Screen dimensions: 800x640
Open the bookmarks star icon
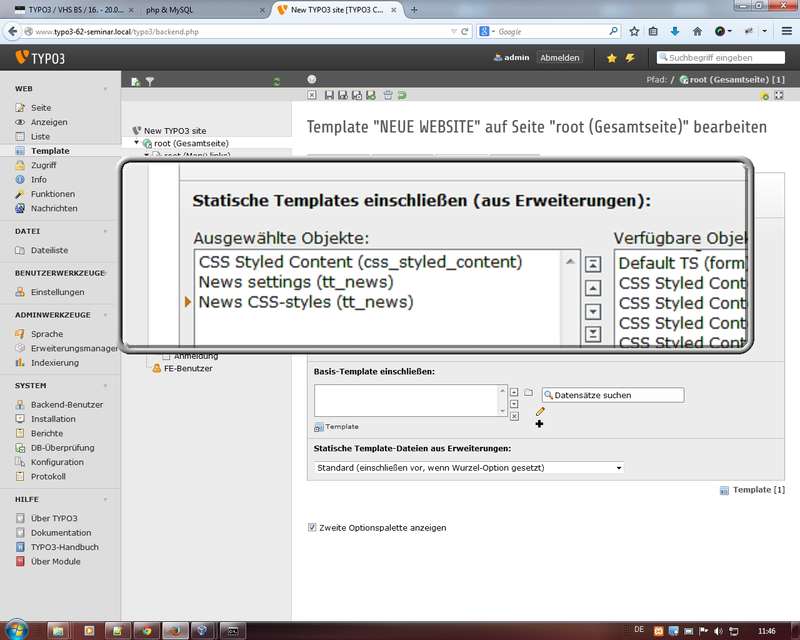[x=612, y=58]
